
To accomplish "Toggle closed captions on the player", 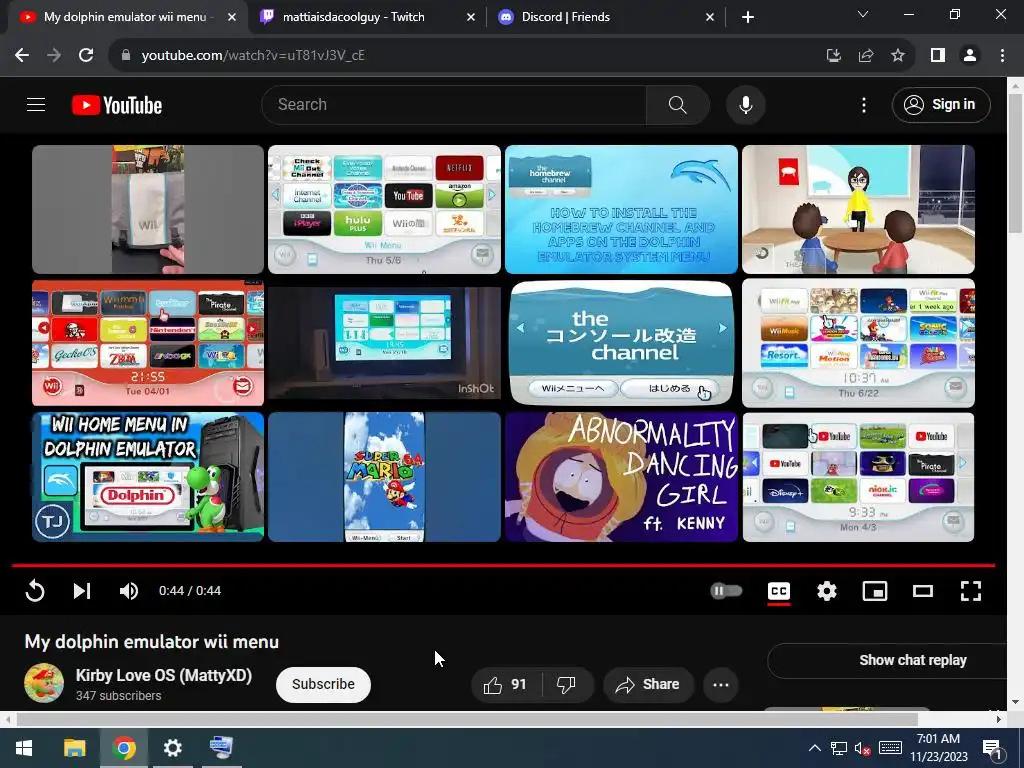I will (x=778, y=591).
